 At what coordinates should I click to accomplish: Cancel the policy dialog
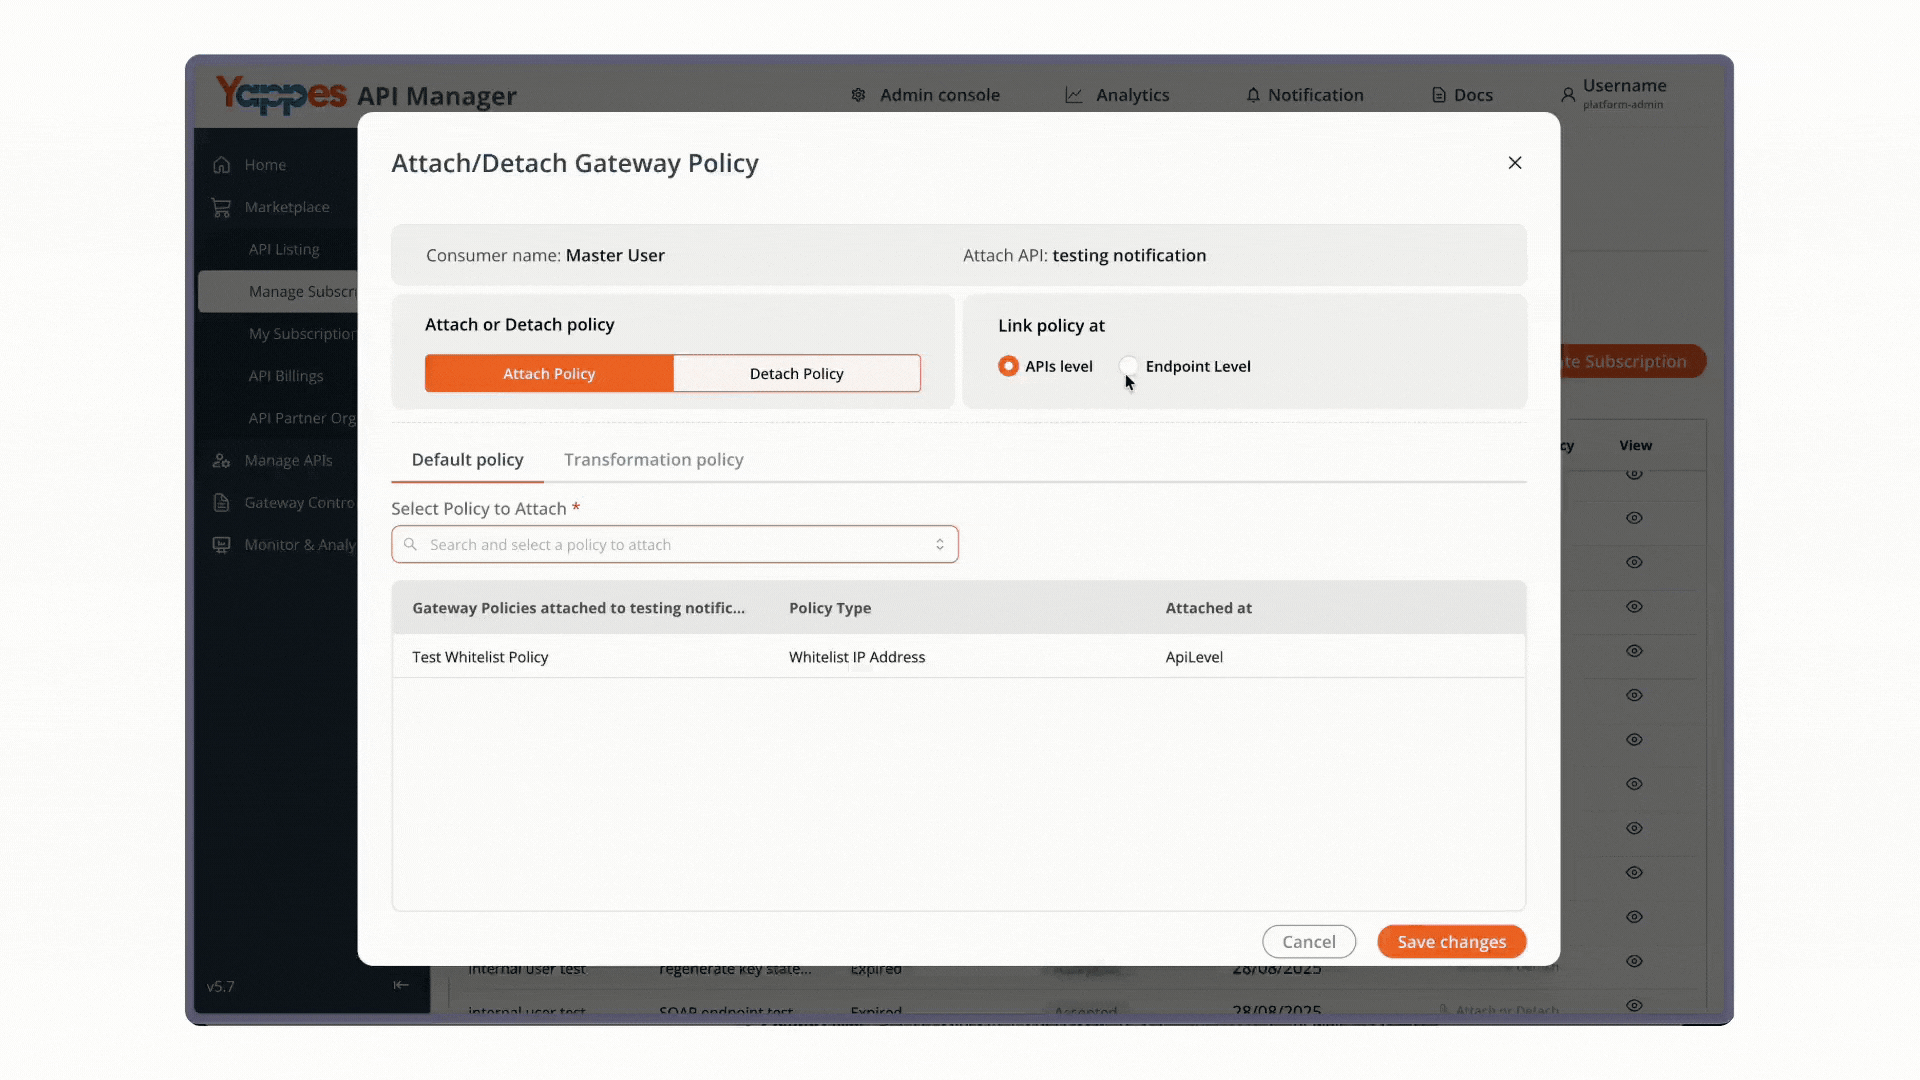click(1309, 942)
